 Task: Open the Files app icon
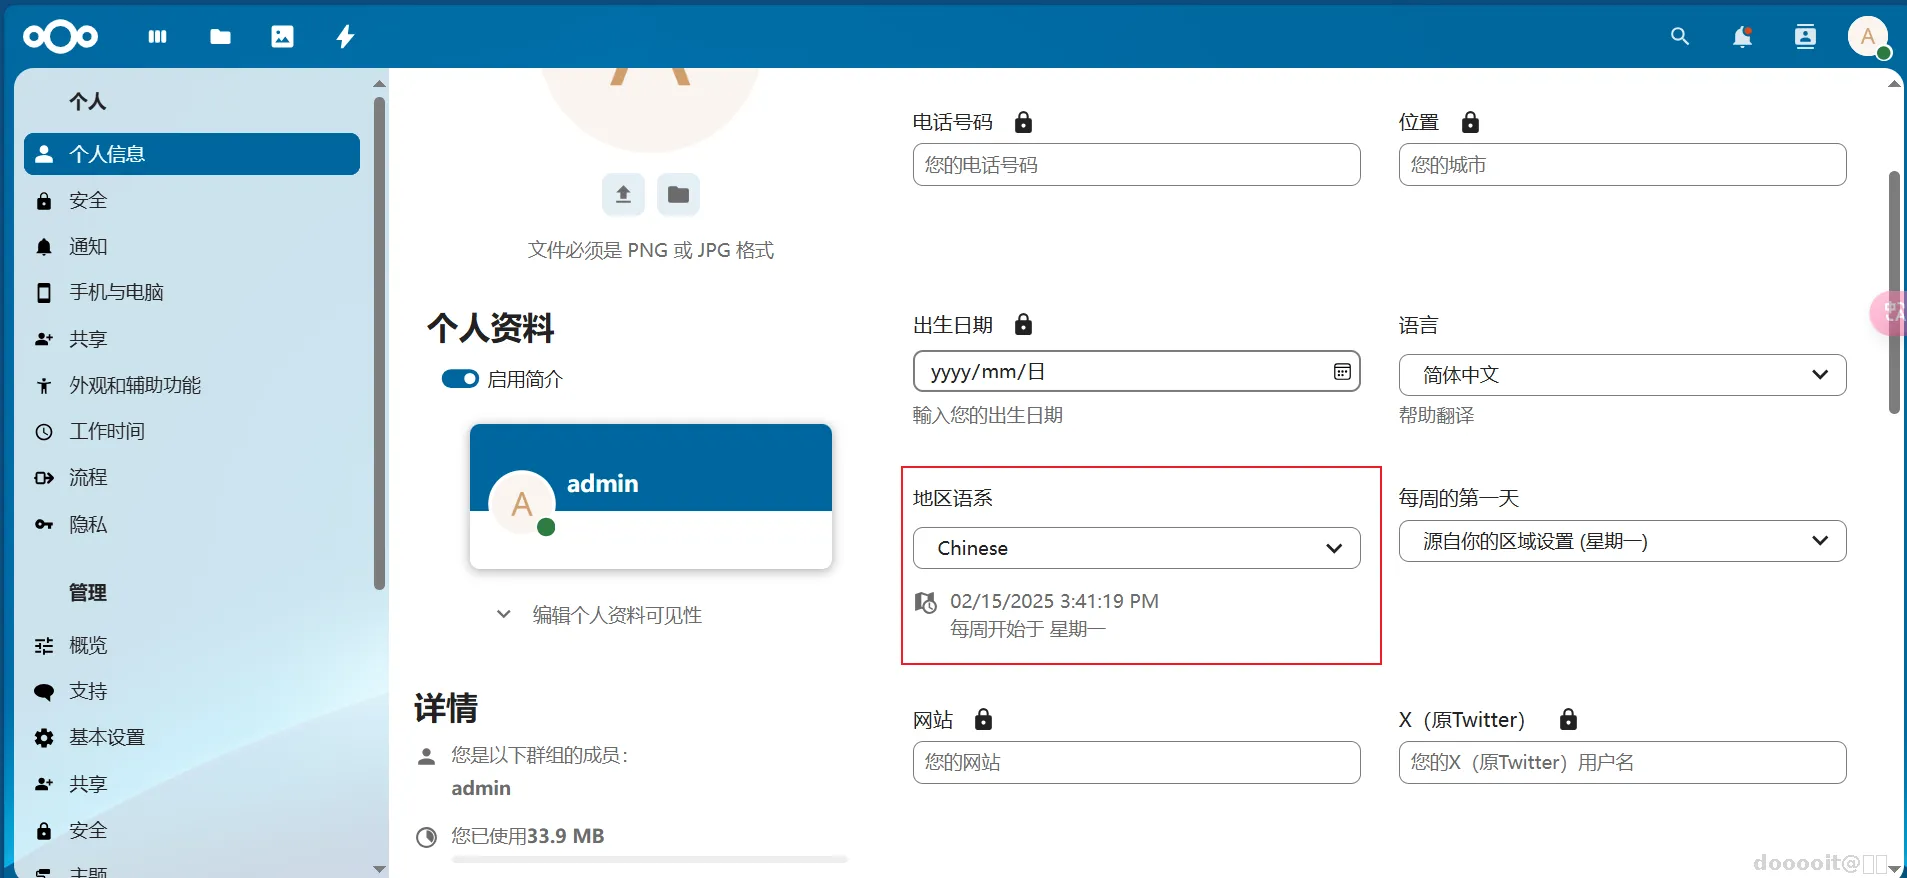coord(220,37)
